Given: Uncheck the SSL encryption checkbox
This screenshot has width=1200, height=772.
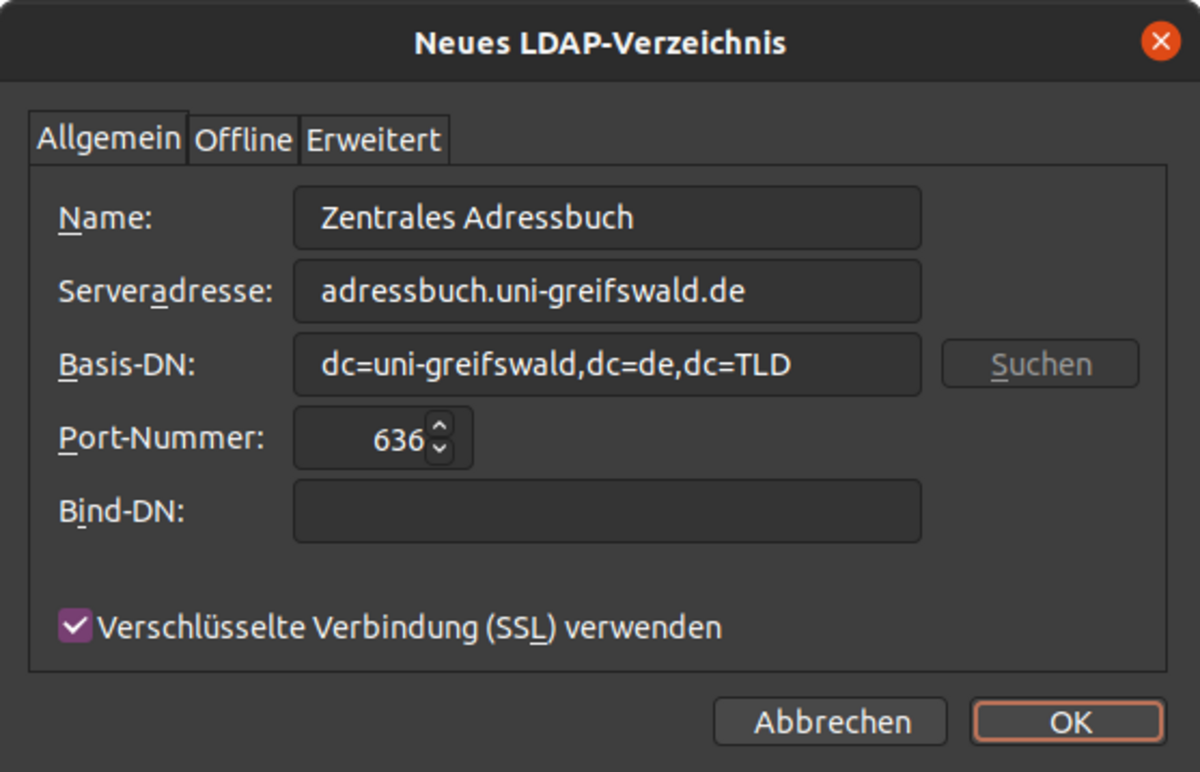Looking at the screenshot, I should [x=75, y=627].
